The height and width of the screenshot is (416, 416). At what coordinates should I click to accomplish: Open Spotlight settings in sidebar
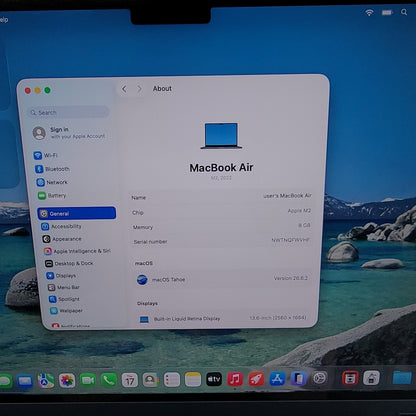[64, 299]
